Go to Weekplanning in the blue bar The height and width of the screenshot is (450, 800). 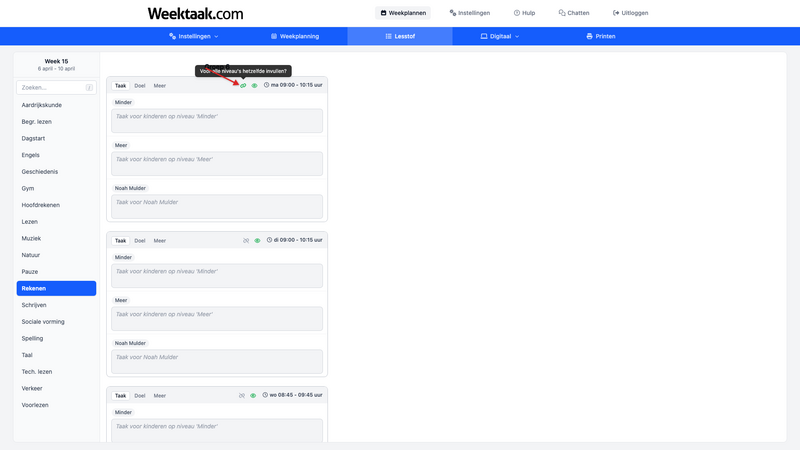pyautogui.click(x=295, y=36)
